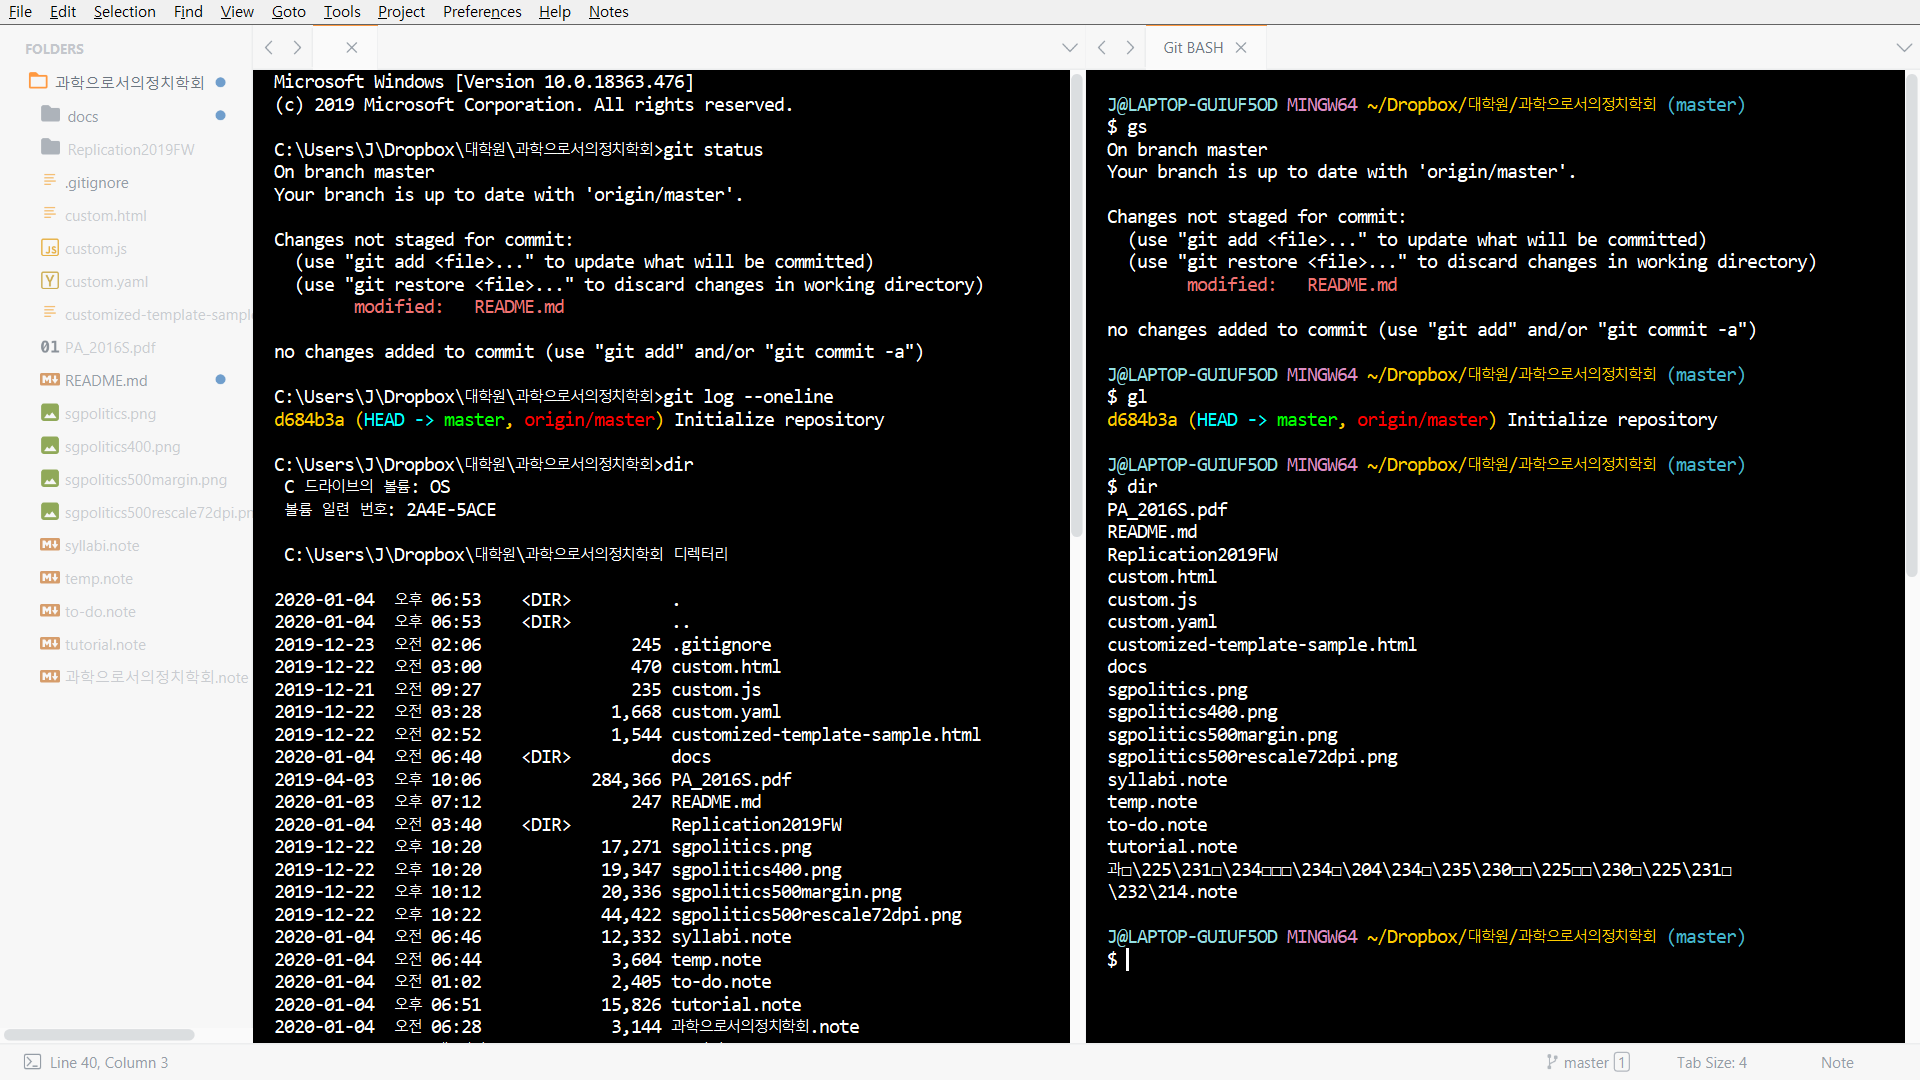Click Line 40, Column 3 in status bar
This screenshot has width=1920, height=1080.
pyautogui.click(x=109, y=1063)
